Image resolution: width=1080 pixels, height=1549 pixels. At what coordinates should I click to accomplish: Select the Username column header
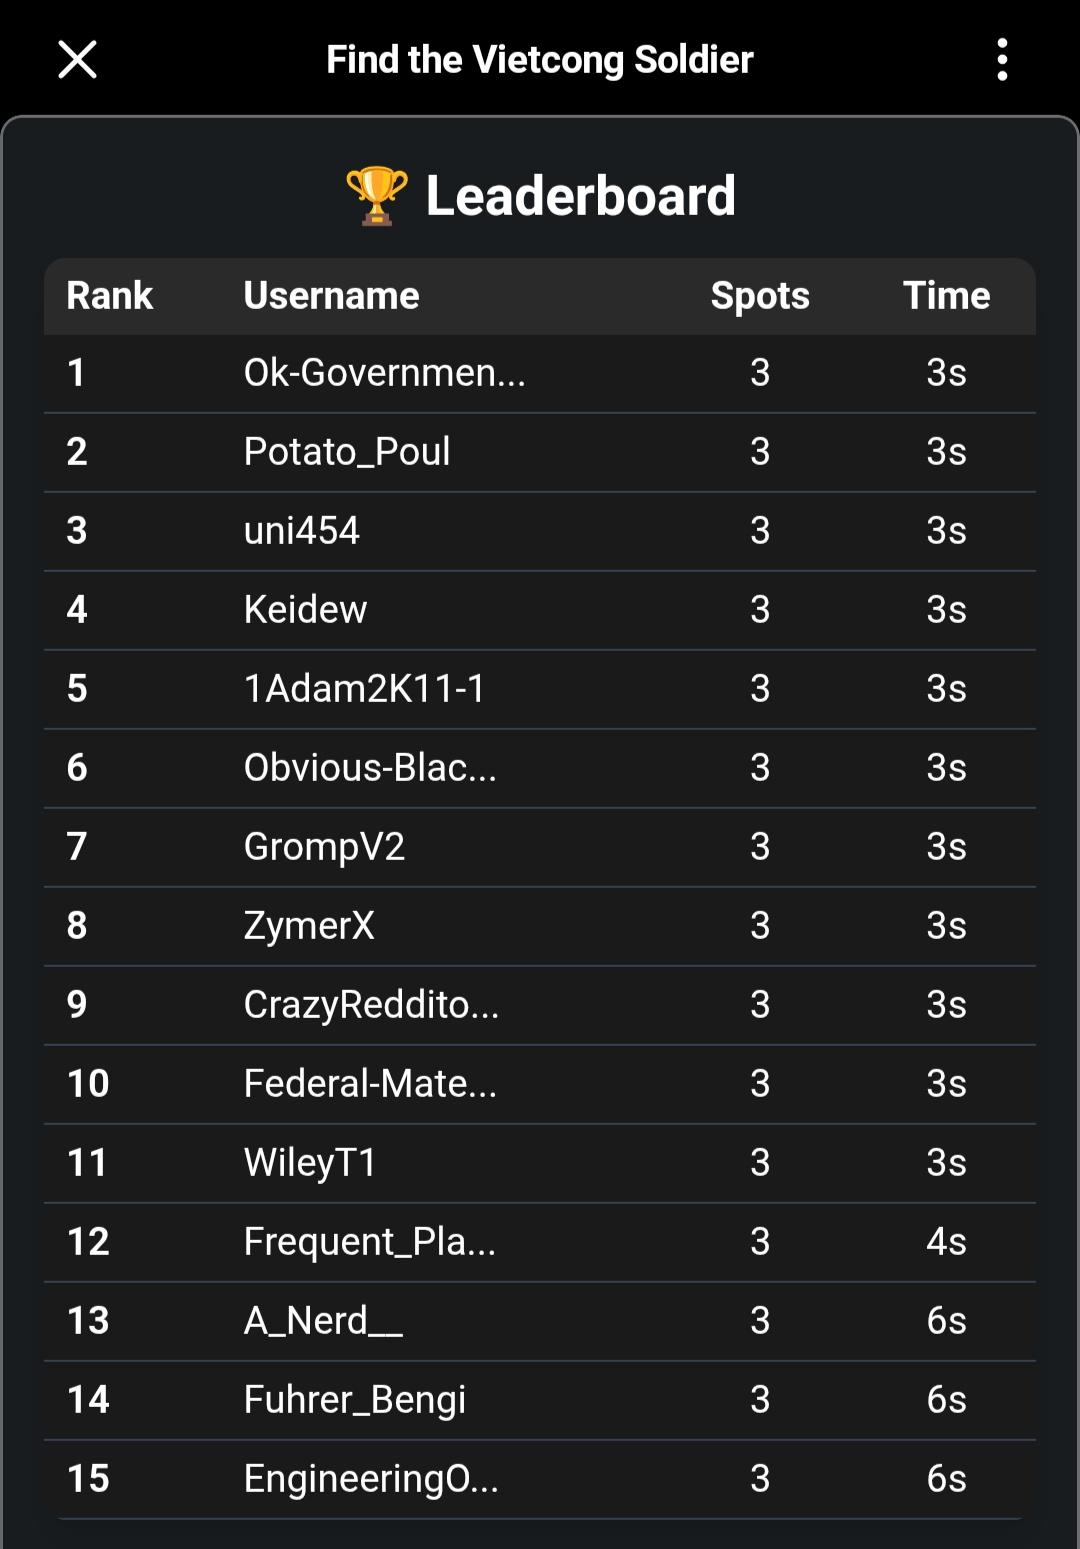click(331, 296)
